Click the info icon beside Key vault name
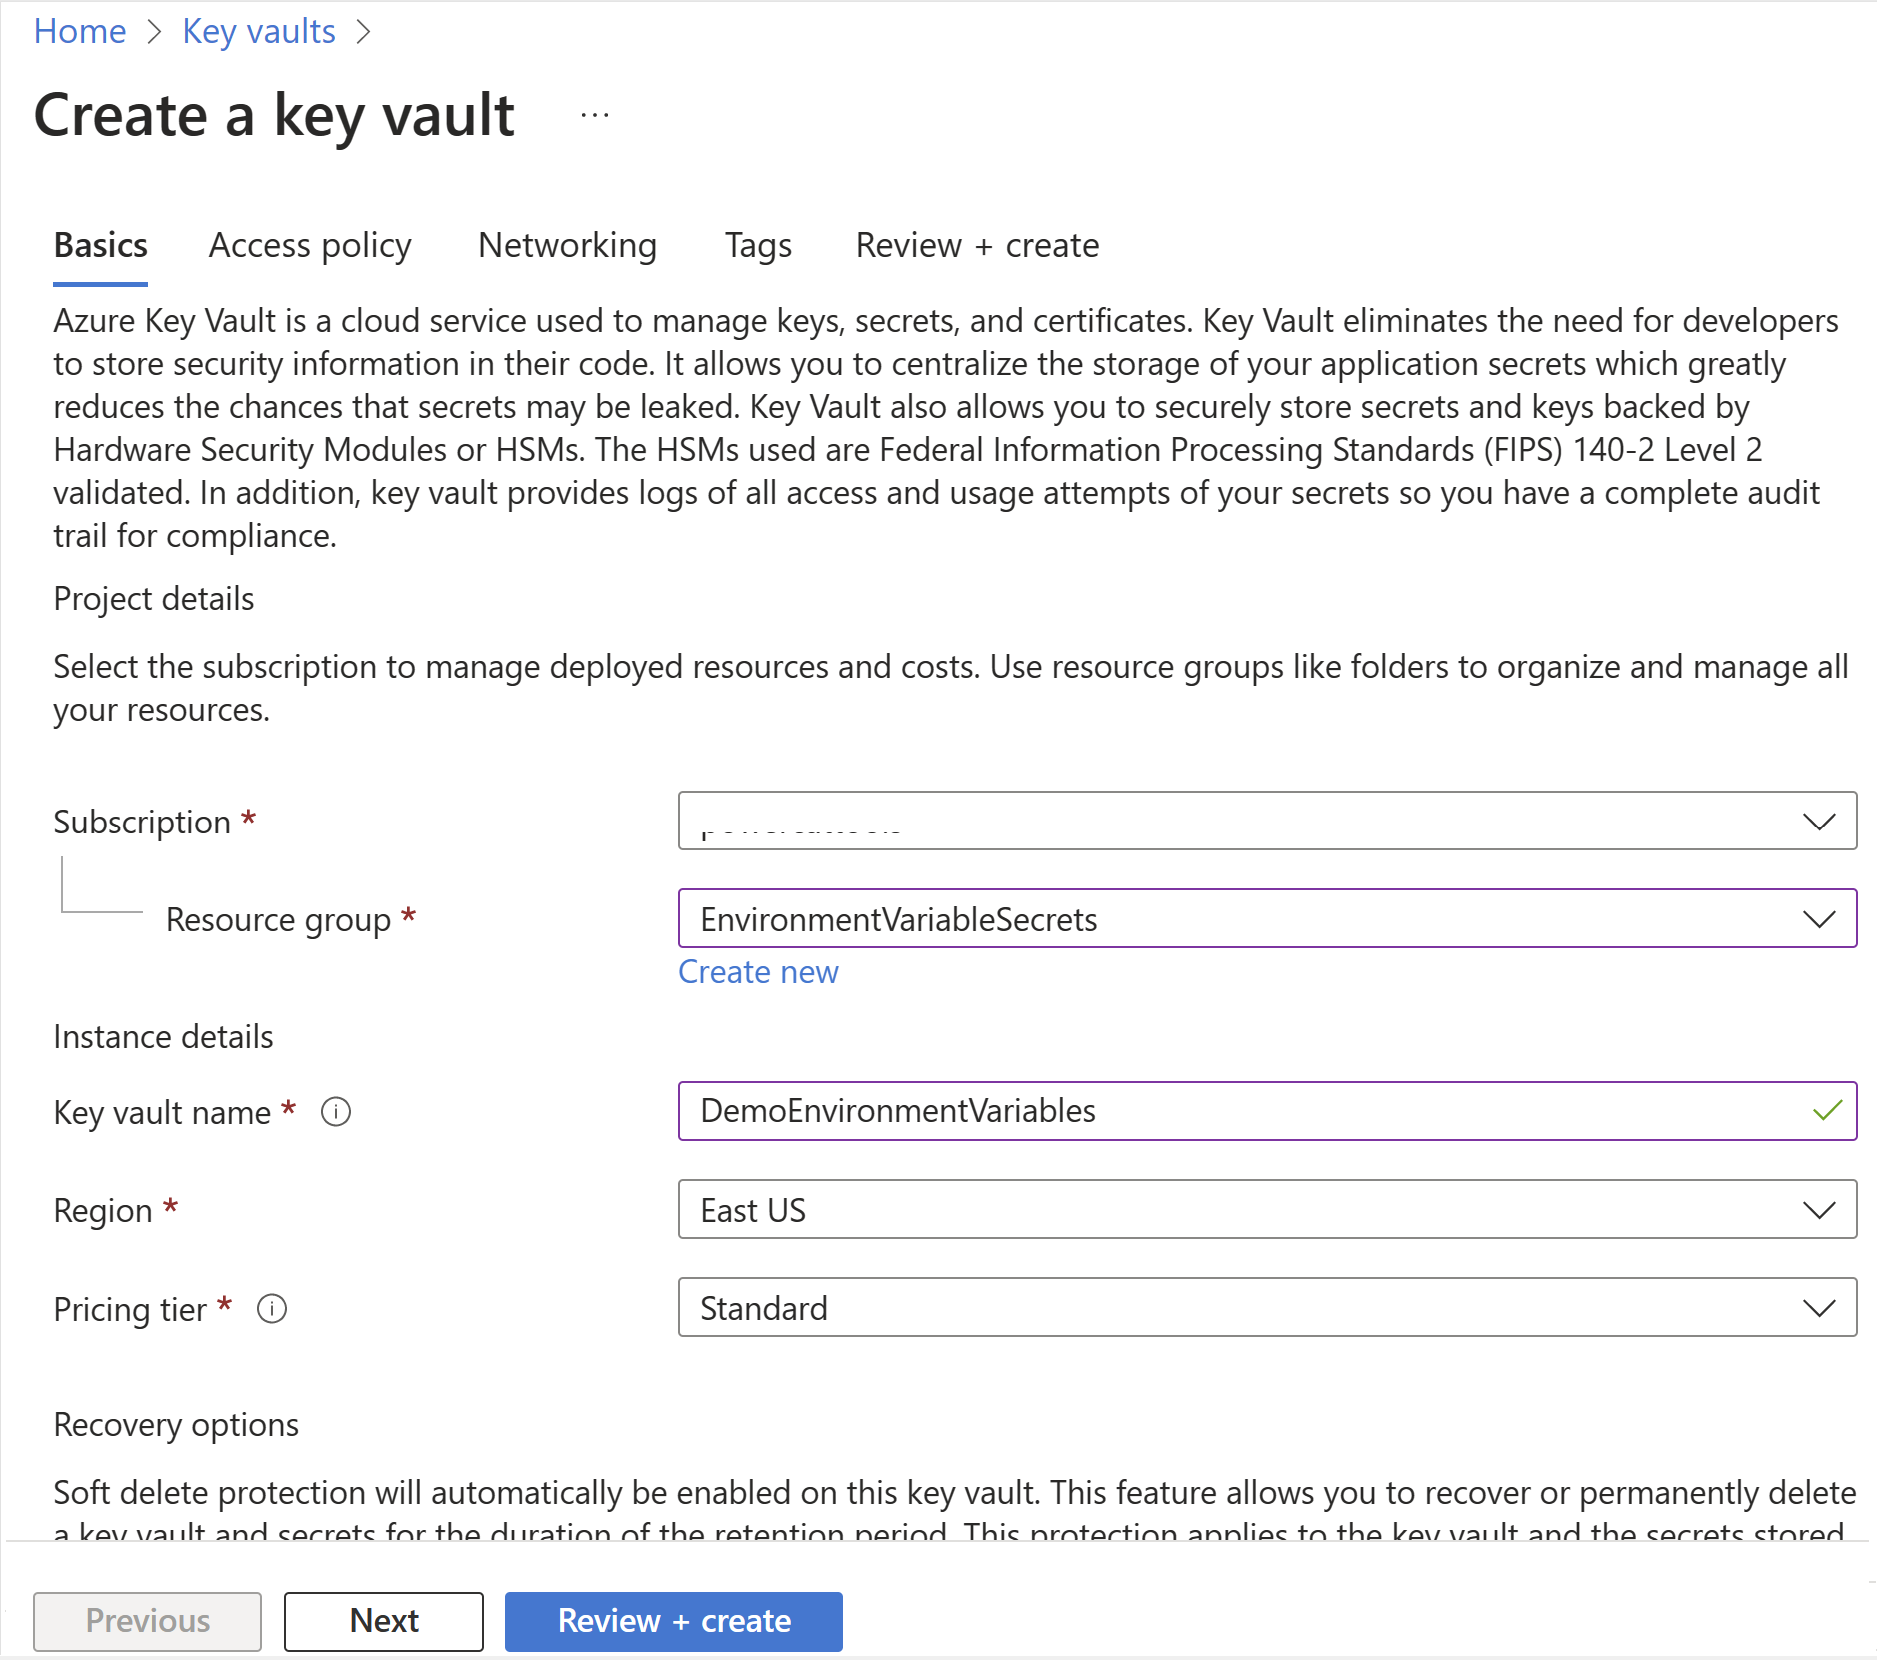Screen dimensions: 1877x1660 pyautogui.click(x=336, y=1112)
